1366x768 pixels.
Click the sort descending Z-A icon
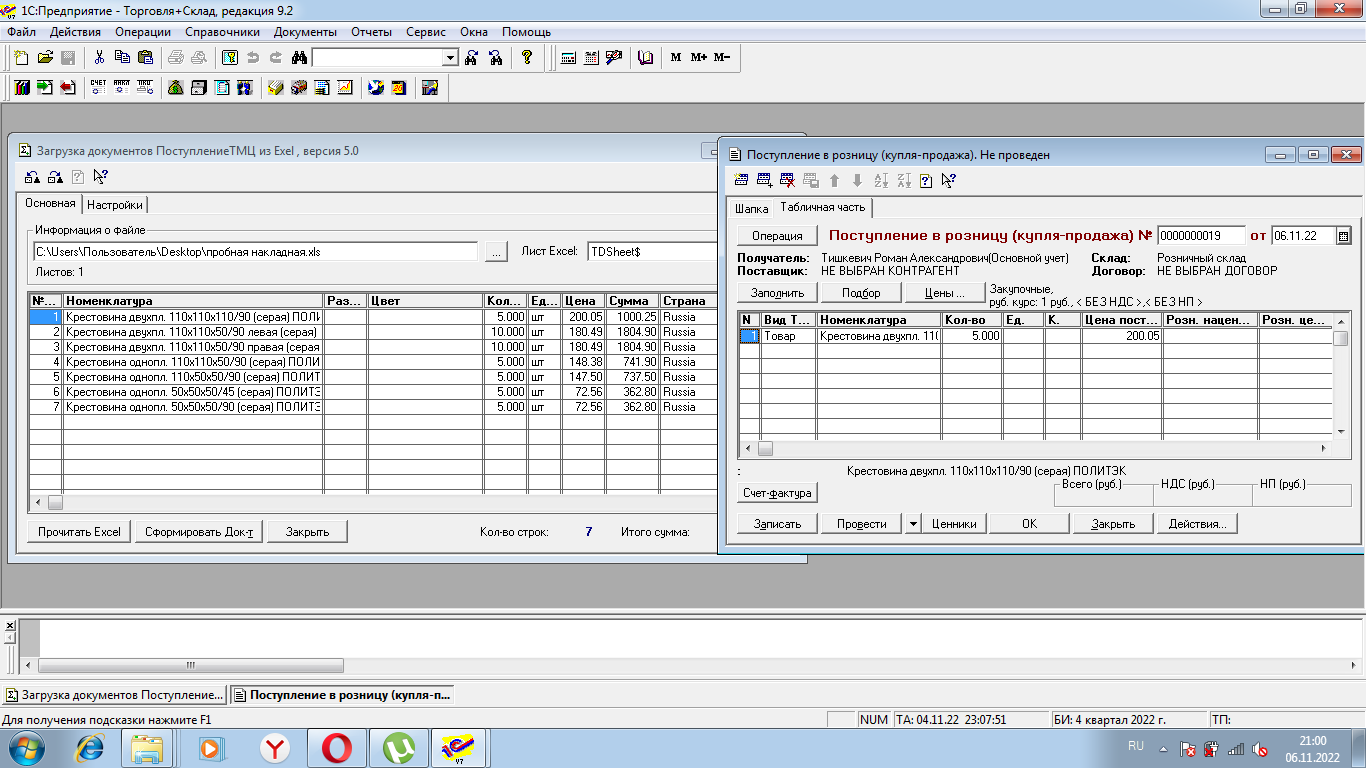click(904, 181)
